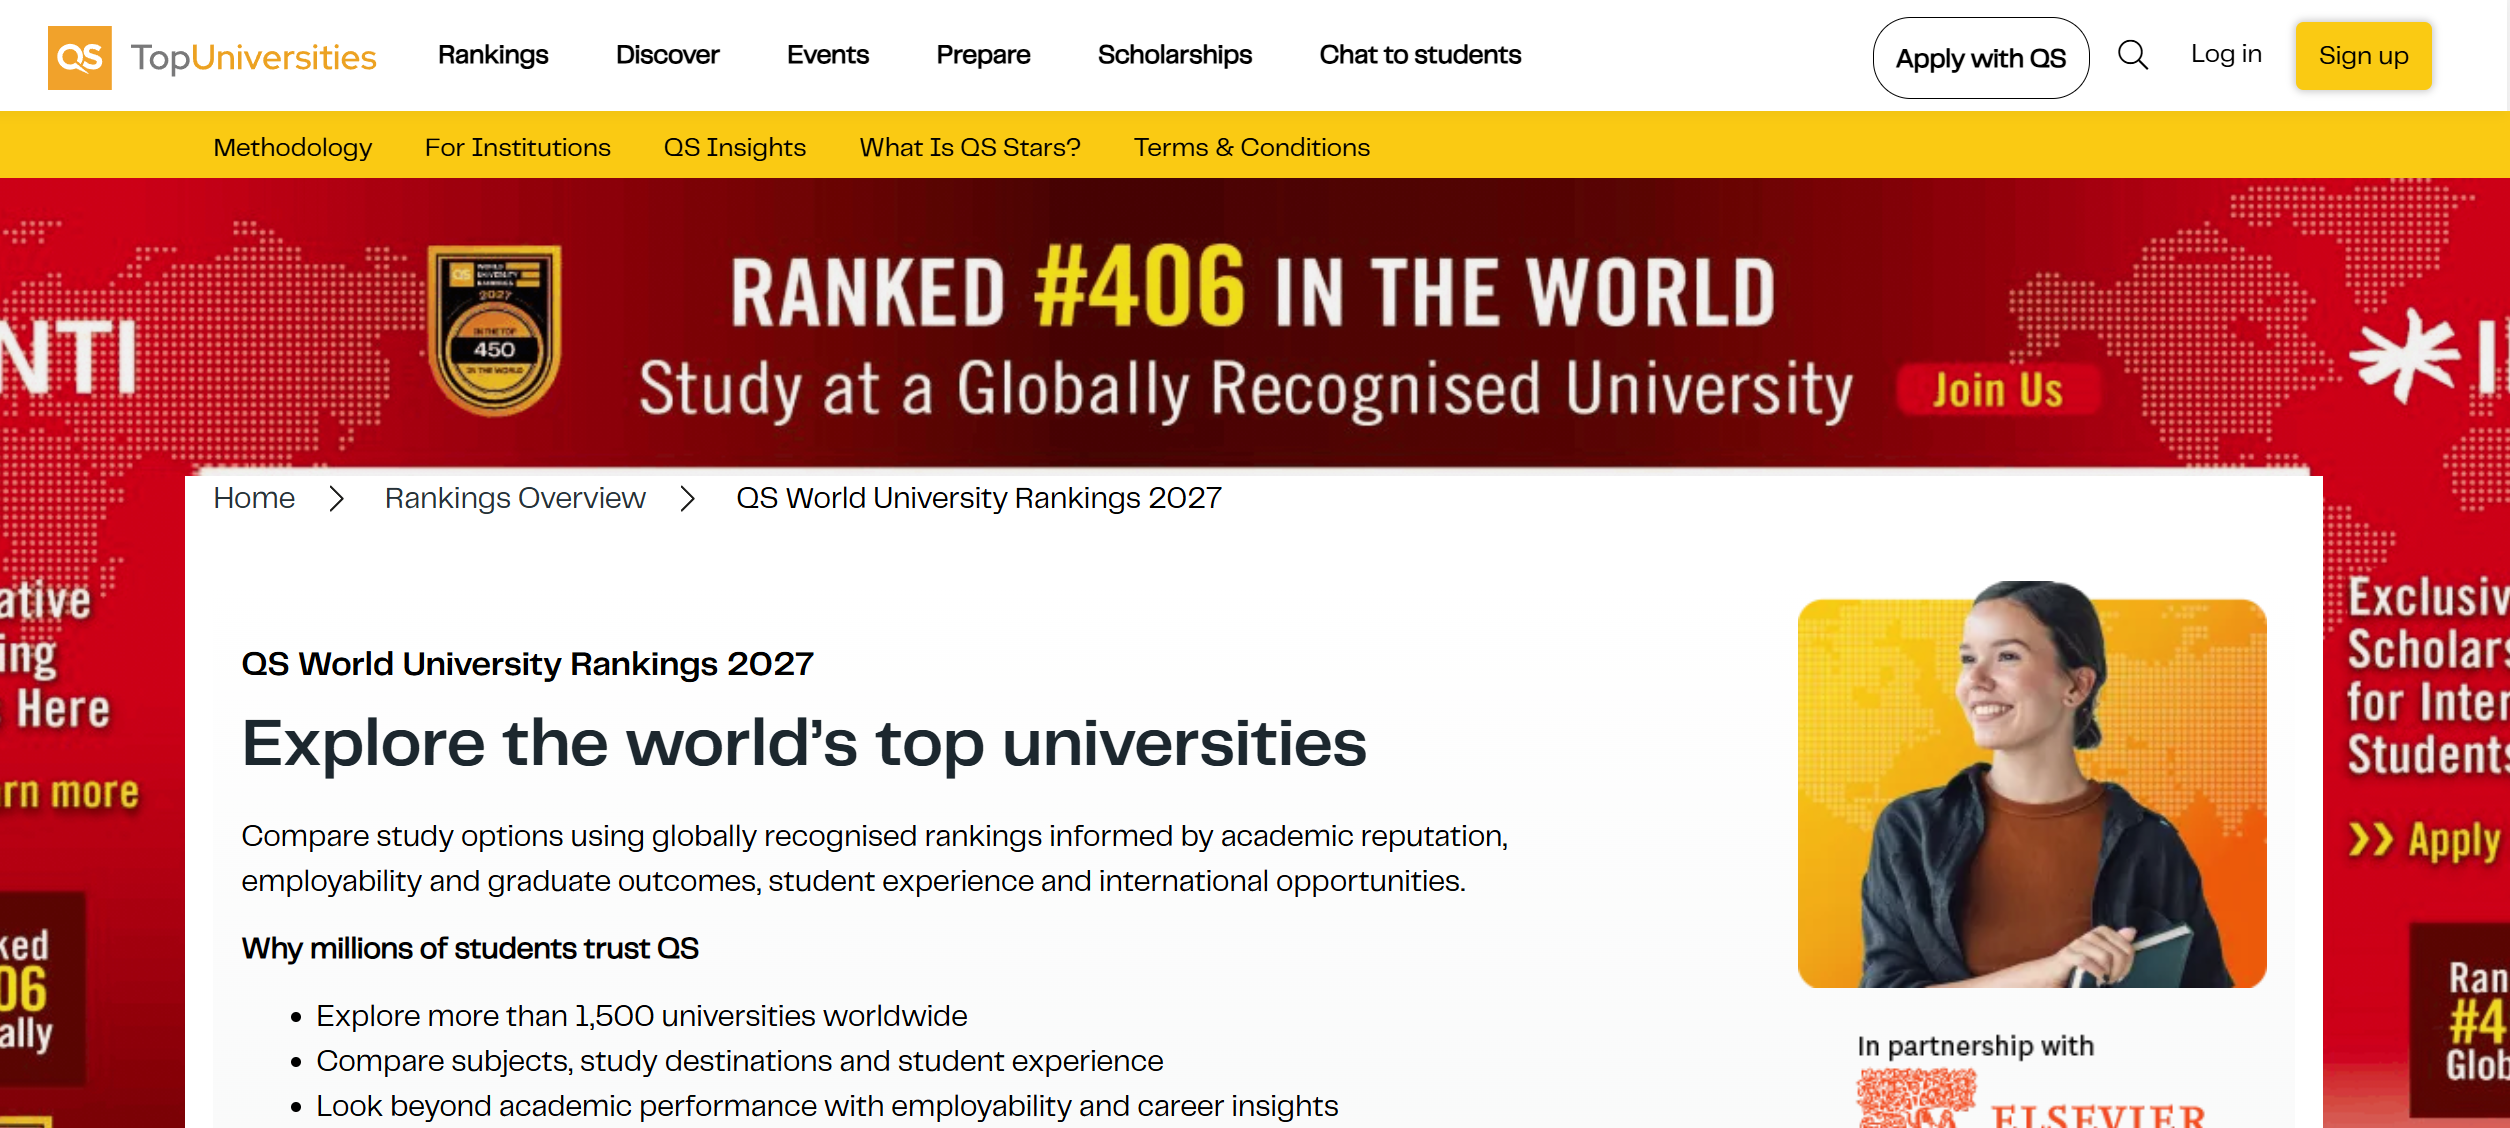Open Chat to students menu item
Screen dimensions: 2510x1128
pyautogui.click(x=1420, y=55)
